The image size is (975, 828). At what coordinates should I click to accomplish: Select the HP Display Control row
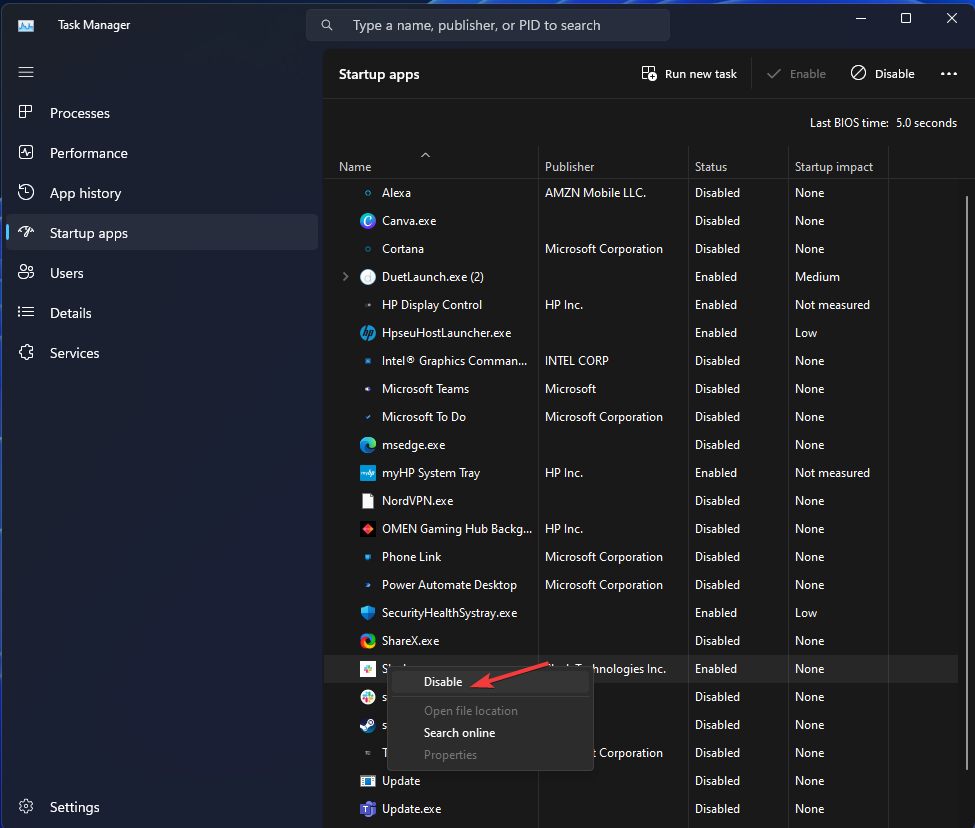pyautogui.click(x=640, y=305)
